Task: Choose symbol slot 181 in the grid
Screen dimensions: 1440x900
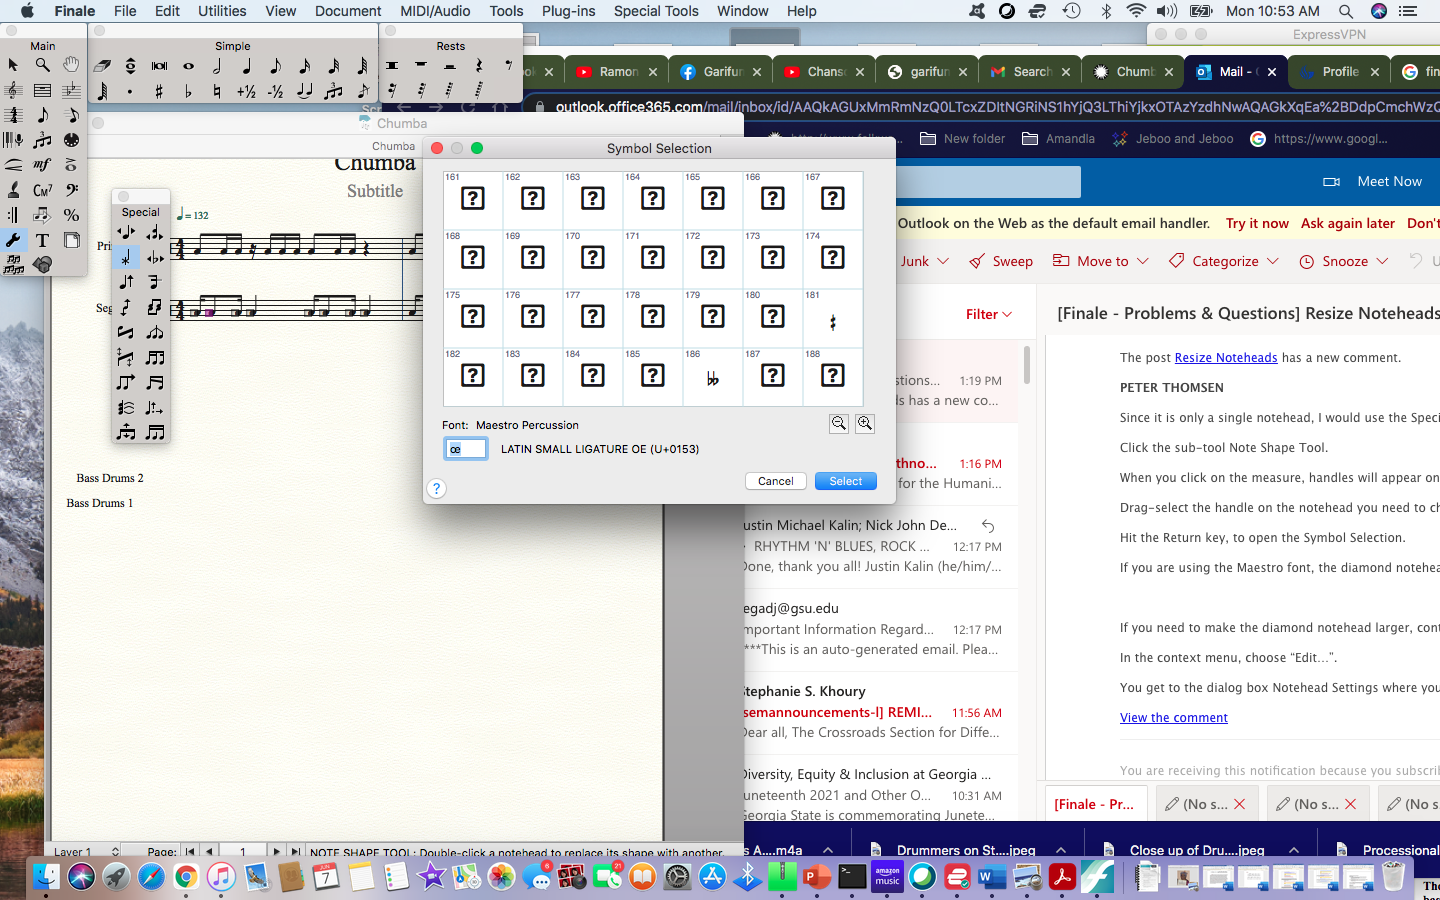Action: tap(832, 319)
